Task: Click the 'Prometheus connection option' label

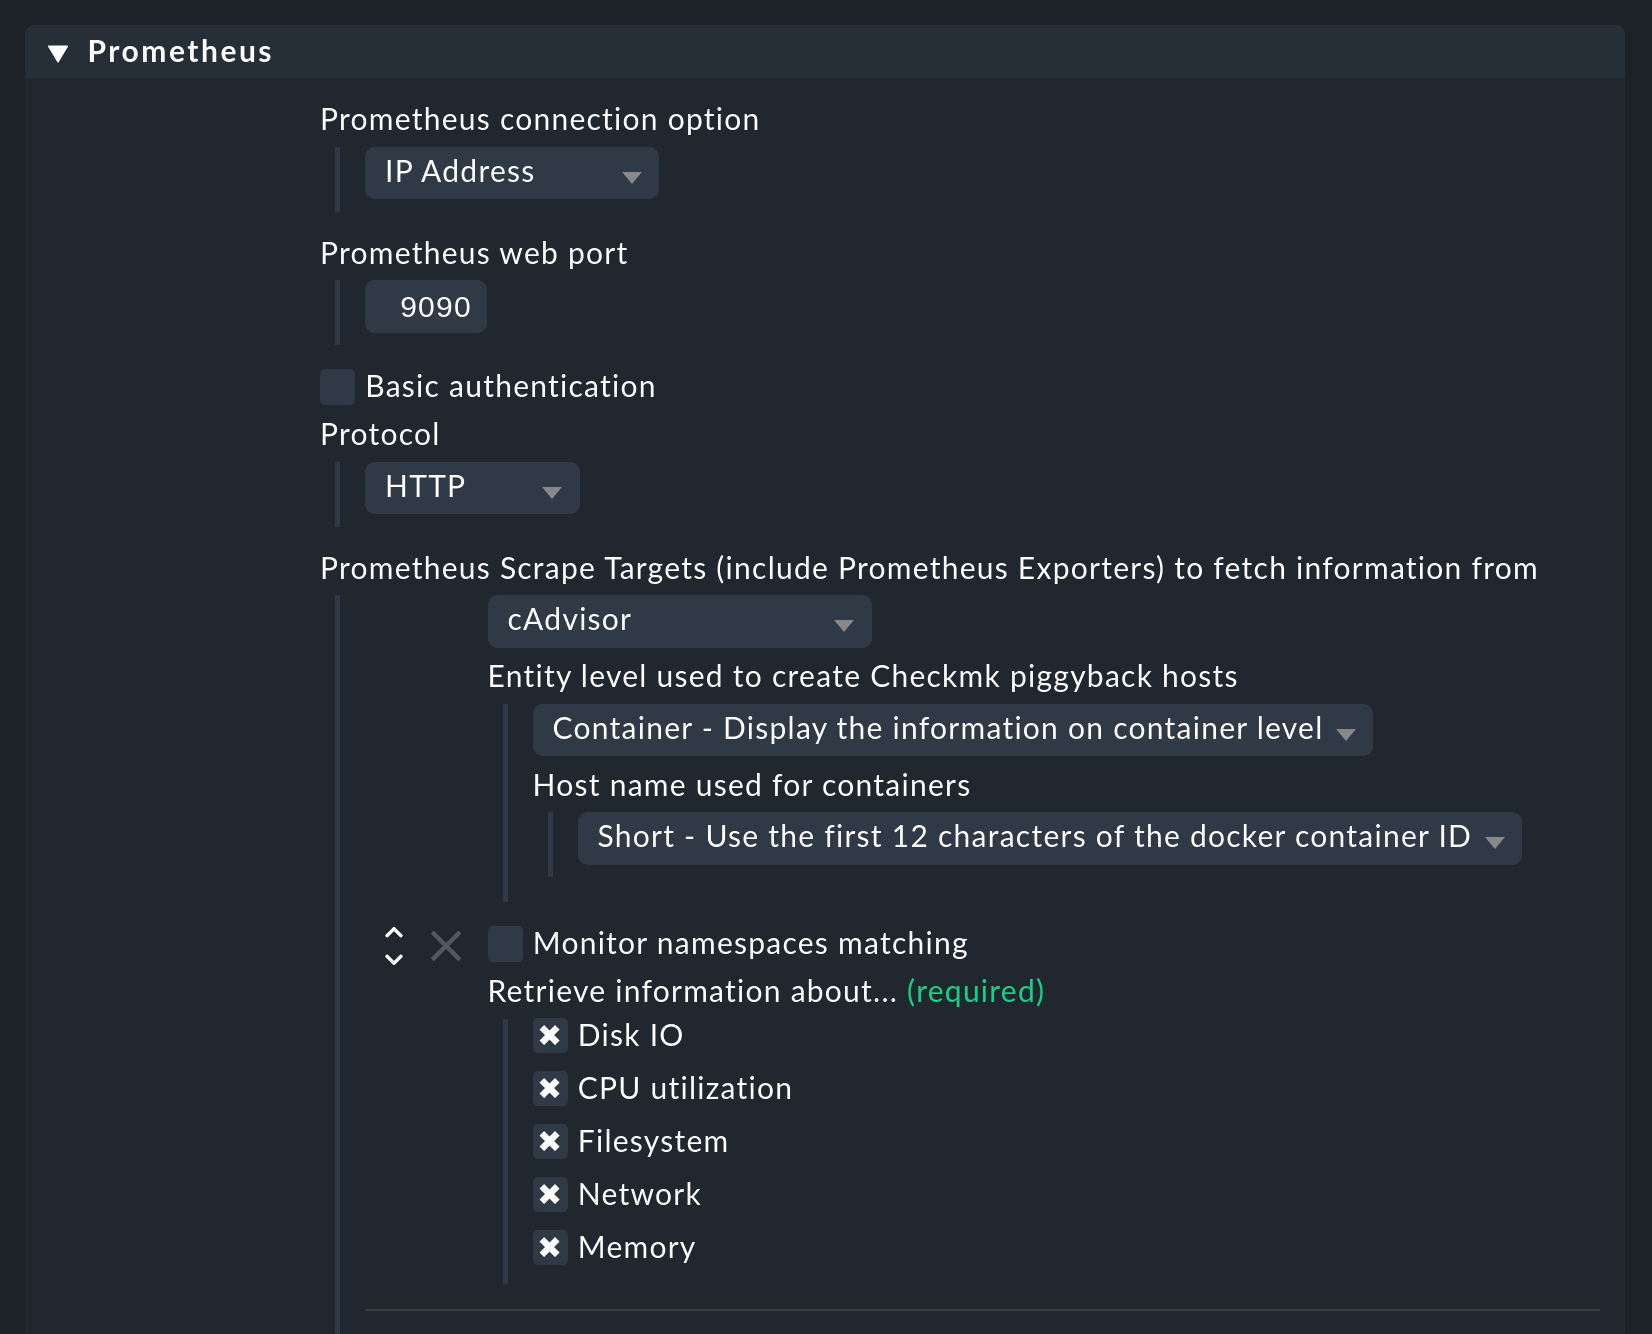Action: pos(539,120)
